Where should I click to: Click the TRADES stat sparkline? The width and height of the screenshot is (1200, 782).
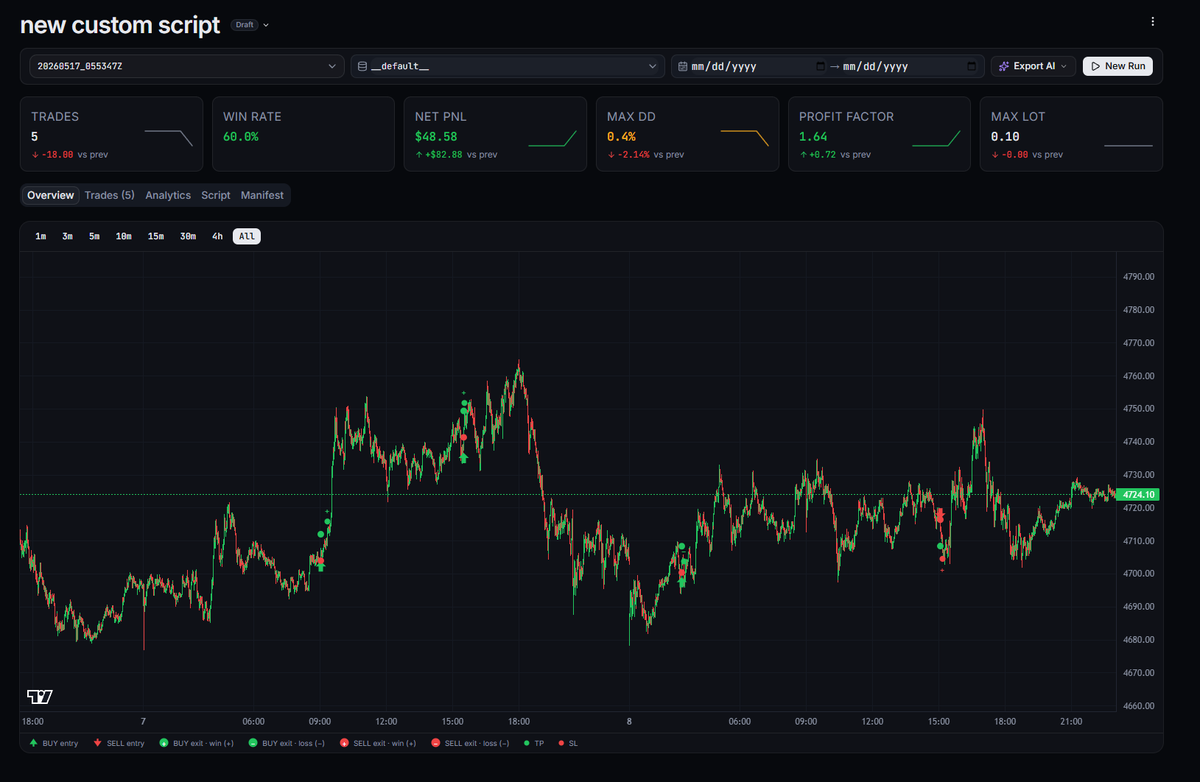click(x=168, y=138)
